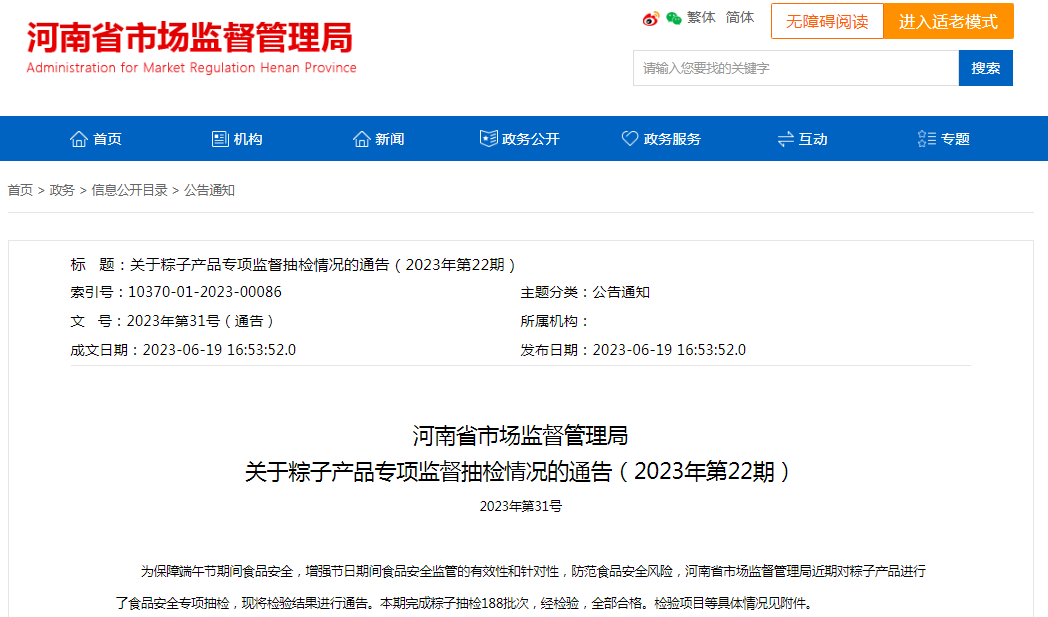Switch to simplified Chinese 简体
Image resolution: width=1048 pixels, height=617 pixels.
740,18
